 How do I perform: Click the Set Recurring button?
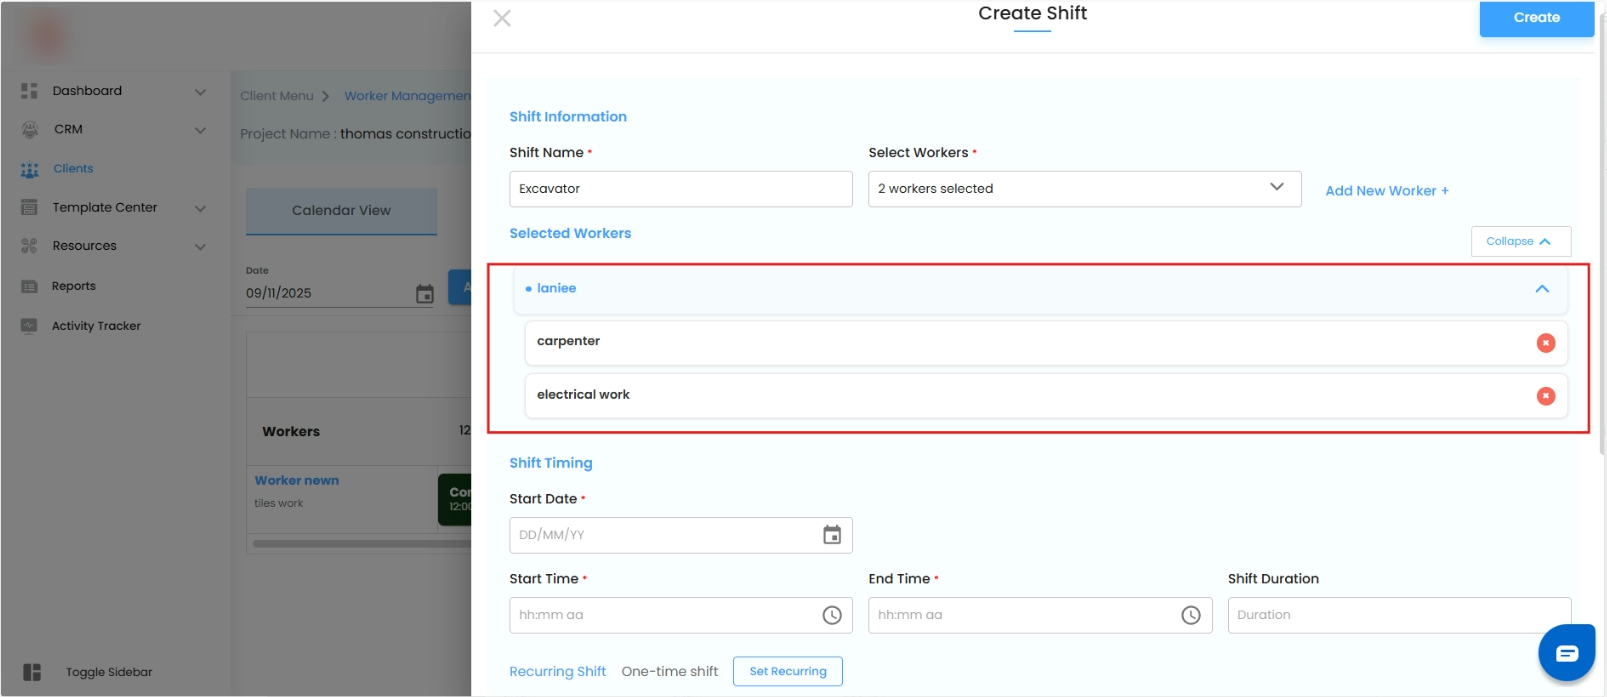(x=788, y=671)
